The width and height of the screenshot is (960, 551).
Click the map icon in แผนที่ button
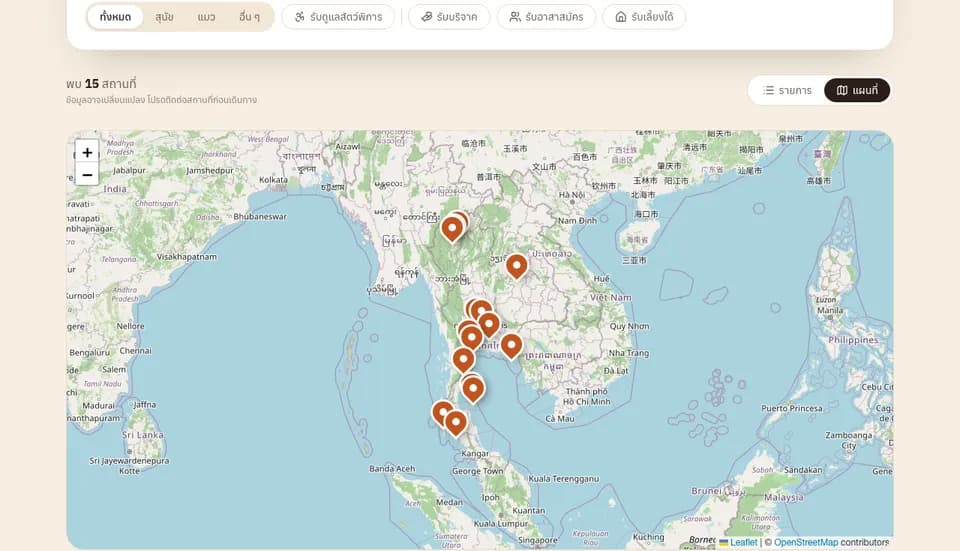pyautogui.click(x=842, y=90)
